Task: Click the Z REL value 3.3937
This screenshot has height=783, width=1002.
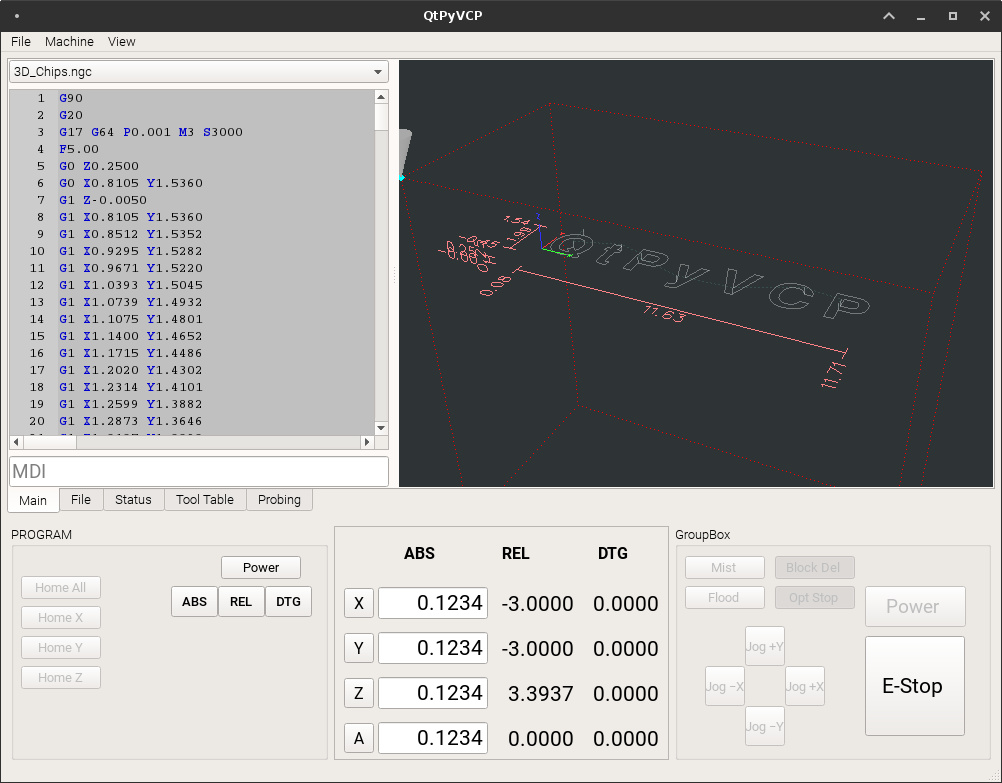Action: pyautogui.click(x=541, y=694)
